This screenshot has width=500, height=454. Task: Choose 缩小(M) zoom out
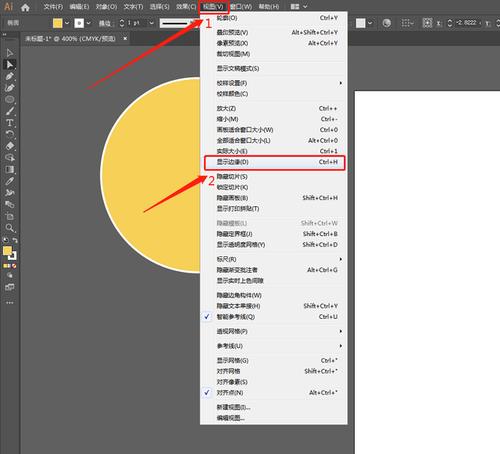pos(273,119)
